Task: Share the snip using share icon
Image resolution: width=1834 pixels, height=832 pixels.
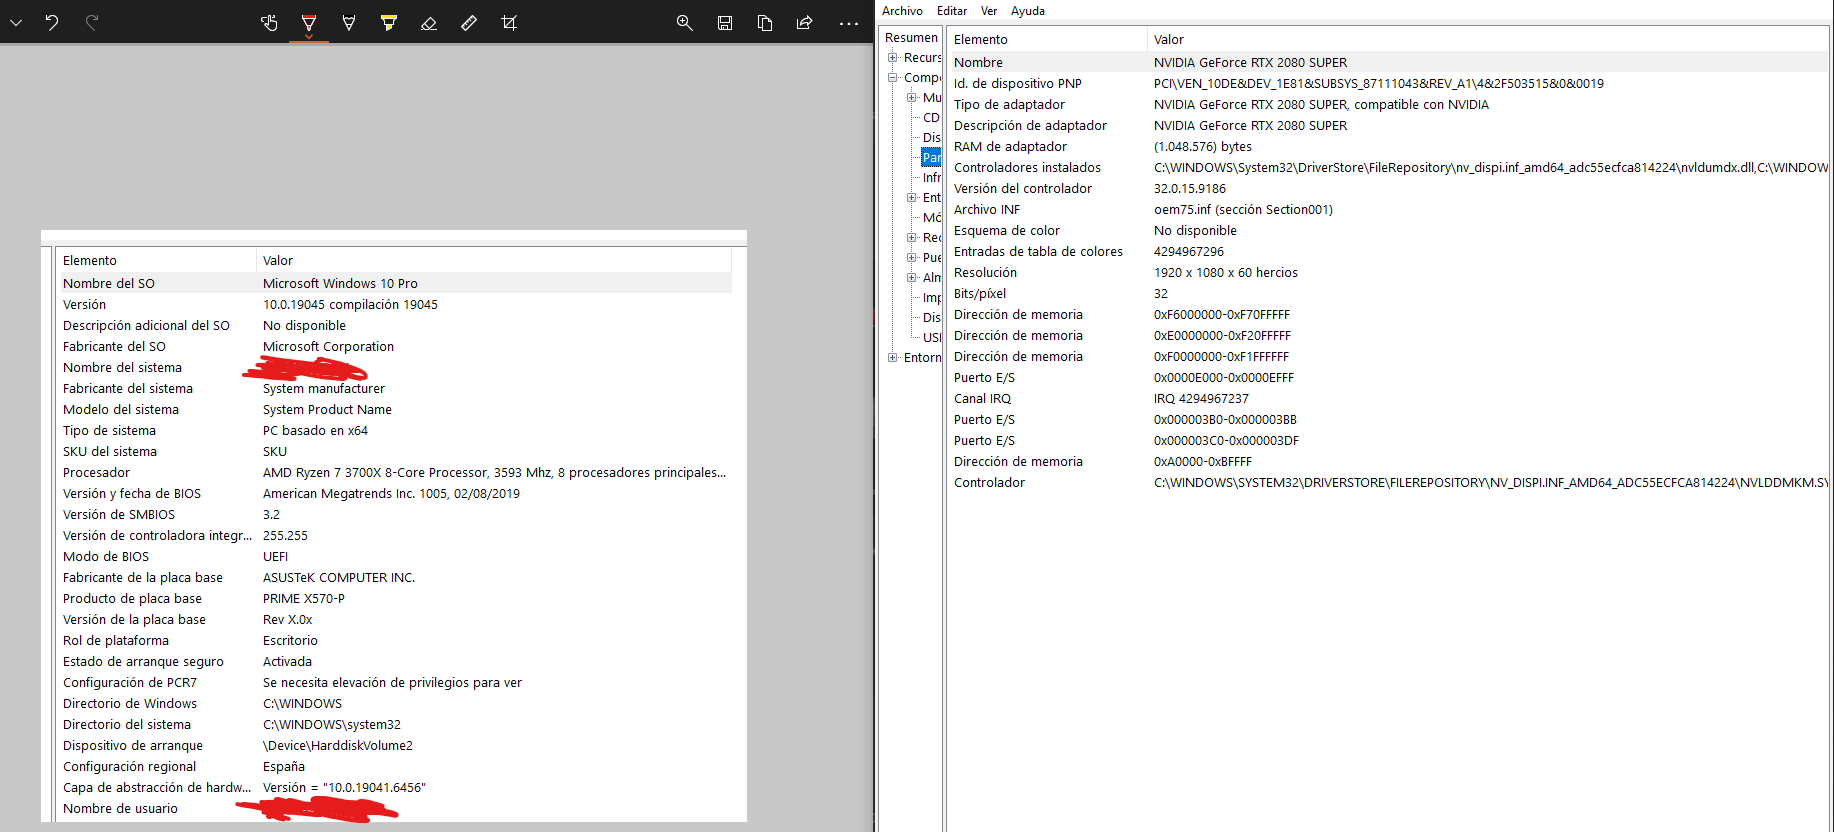Action: tap(805, 22)
